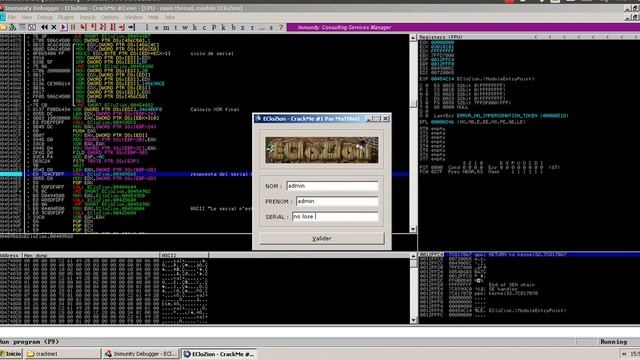Click Go to address arrow icon
The width and height of the screenshot is (640, 360).
pyautogui.click(x=132, y=27)
